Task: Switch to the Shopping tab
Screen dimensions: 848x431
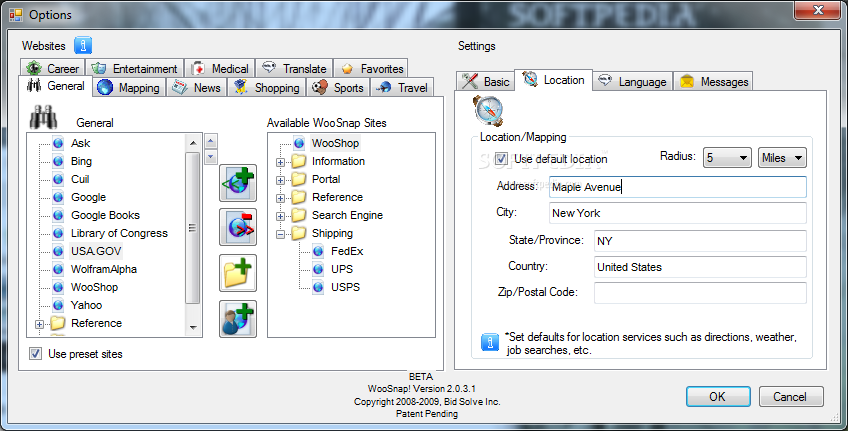Action: point(267,87)
